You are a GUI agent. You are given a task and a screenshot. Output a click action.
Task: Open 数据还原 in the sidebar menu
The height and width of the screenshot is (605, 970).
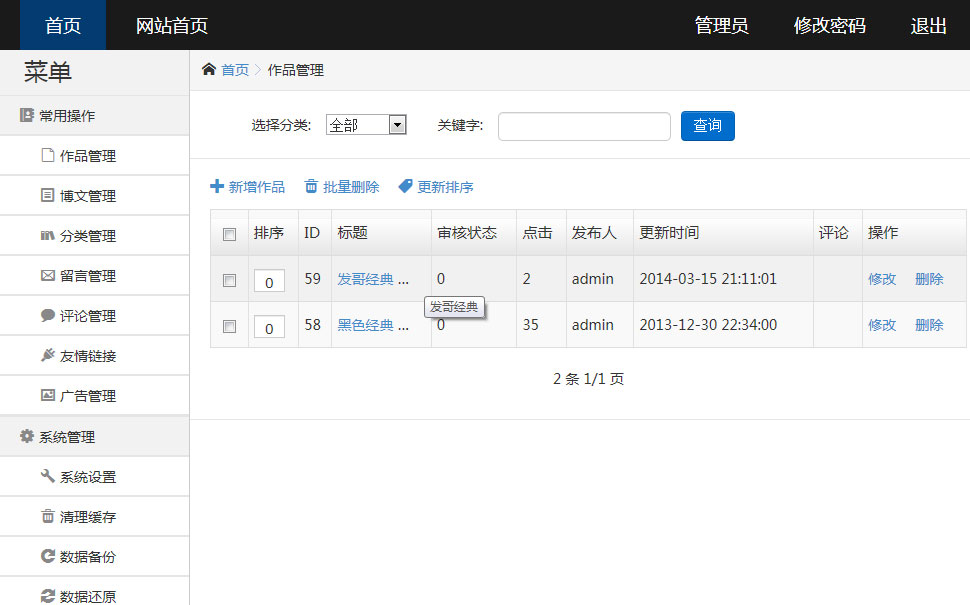click(x=95, y=593)
